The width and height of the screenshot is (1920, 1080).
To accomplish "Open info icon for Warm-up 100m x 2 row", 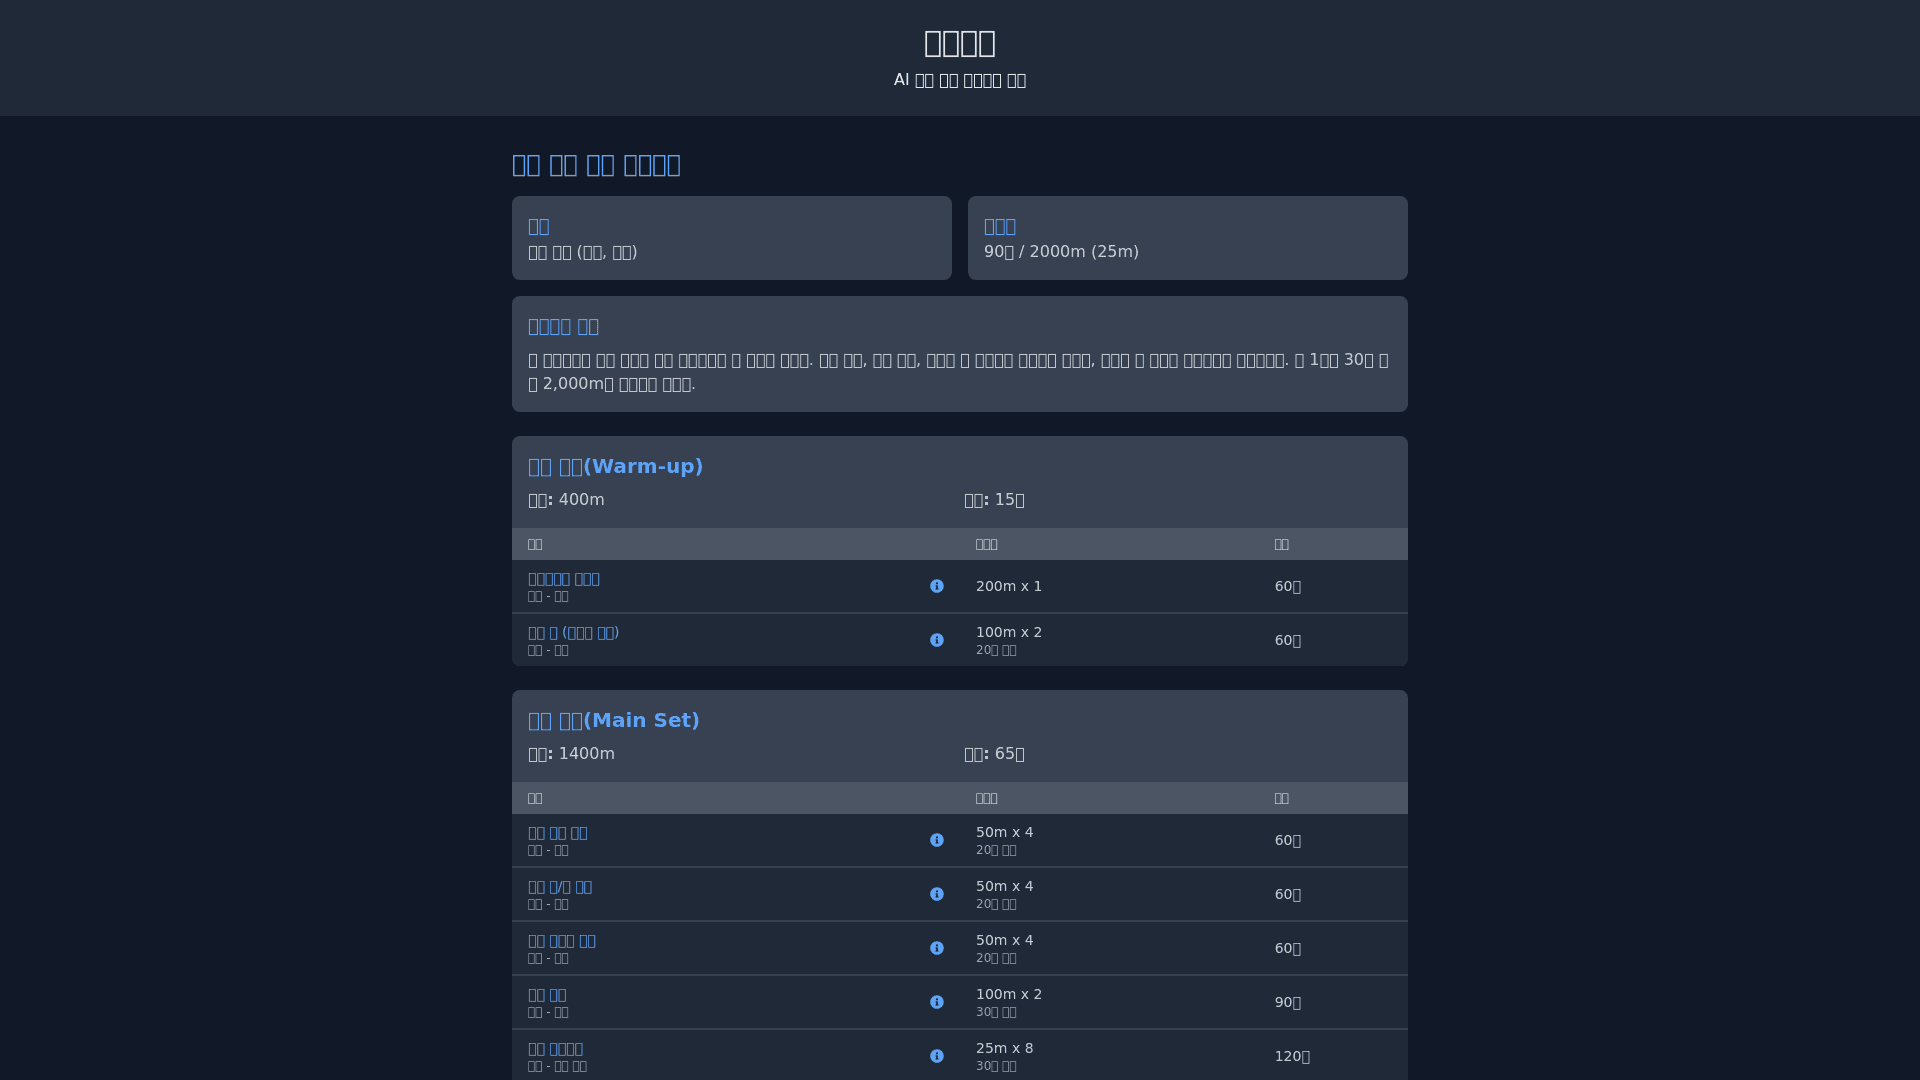I will [x=936, y=640].
